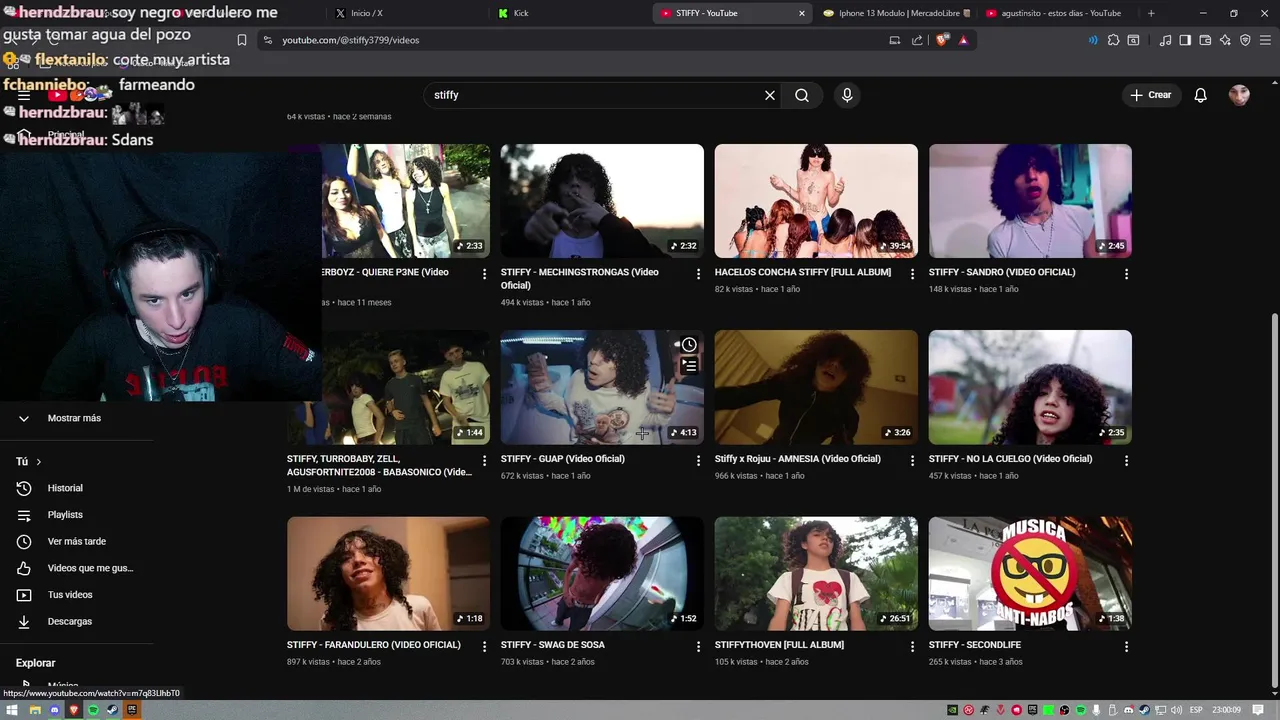Open Steam from the taskbar
This screenshot has width=1280, height=720.
tap(113, 710)
